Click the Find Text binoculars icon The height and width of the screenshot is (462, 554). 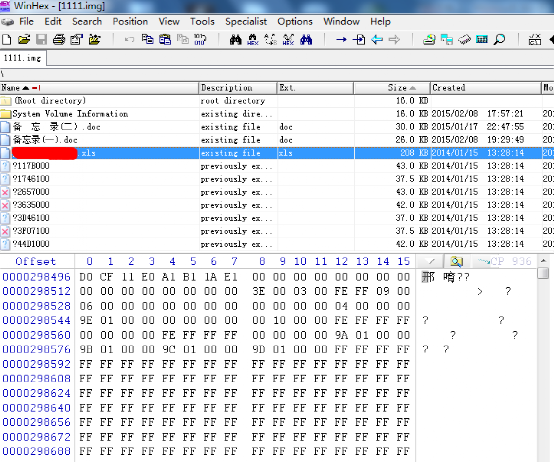pyautogui.click(x=235, y=39)
